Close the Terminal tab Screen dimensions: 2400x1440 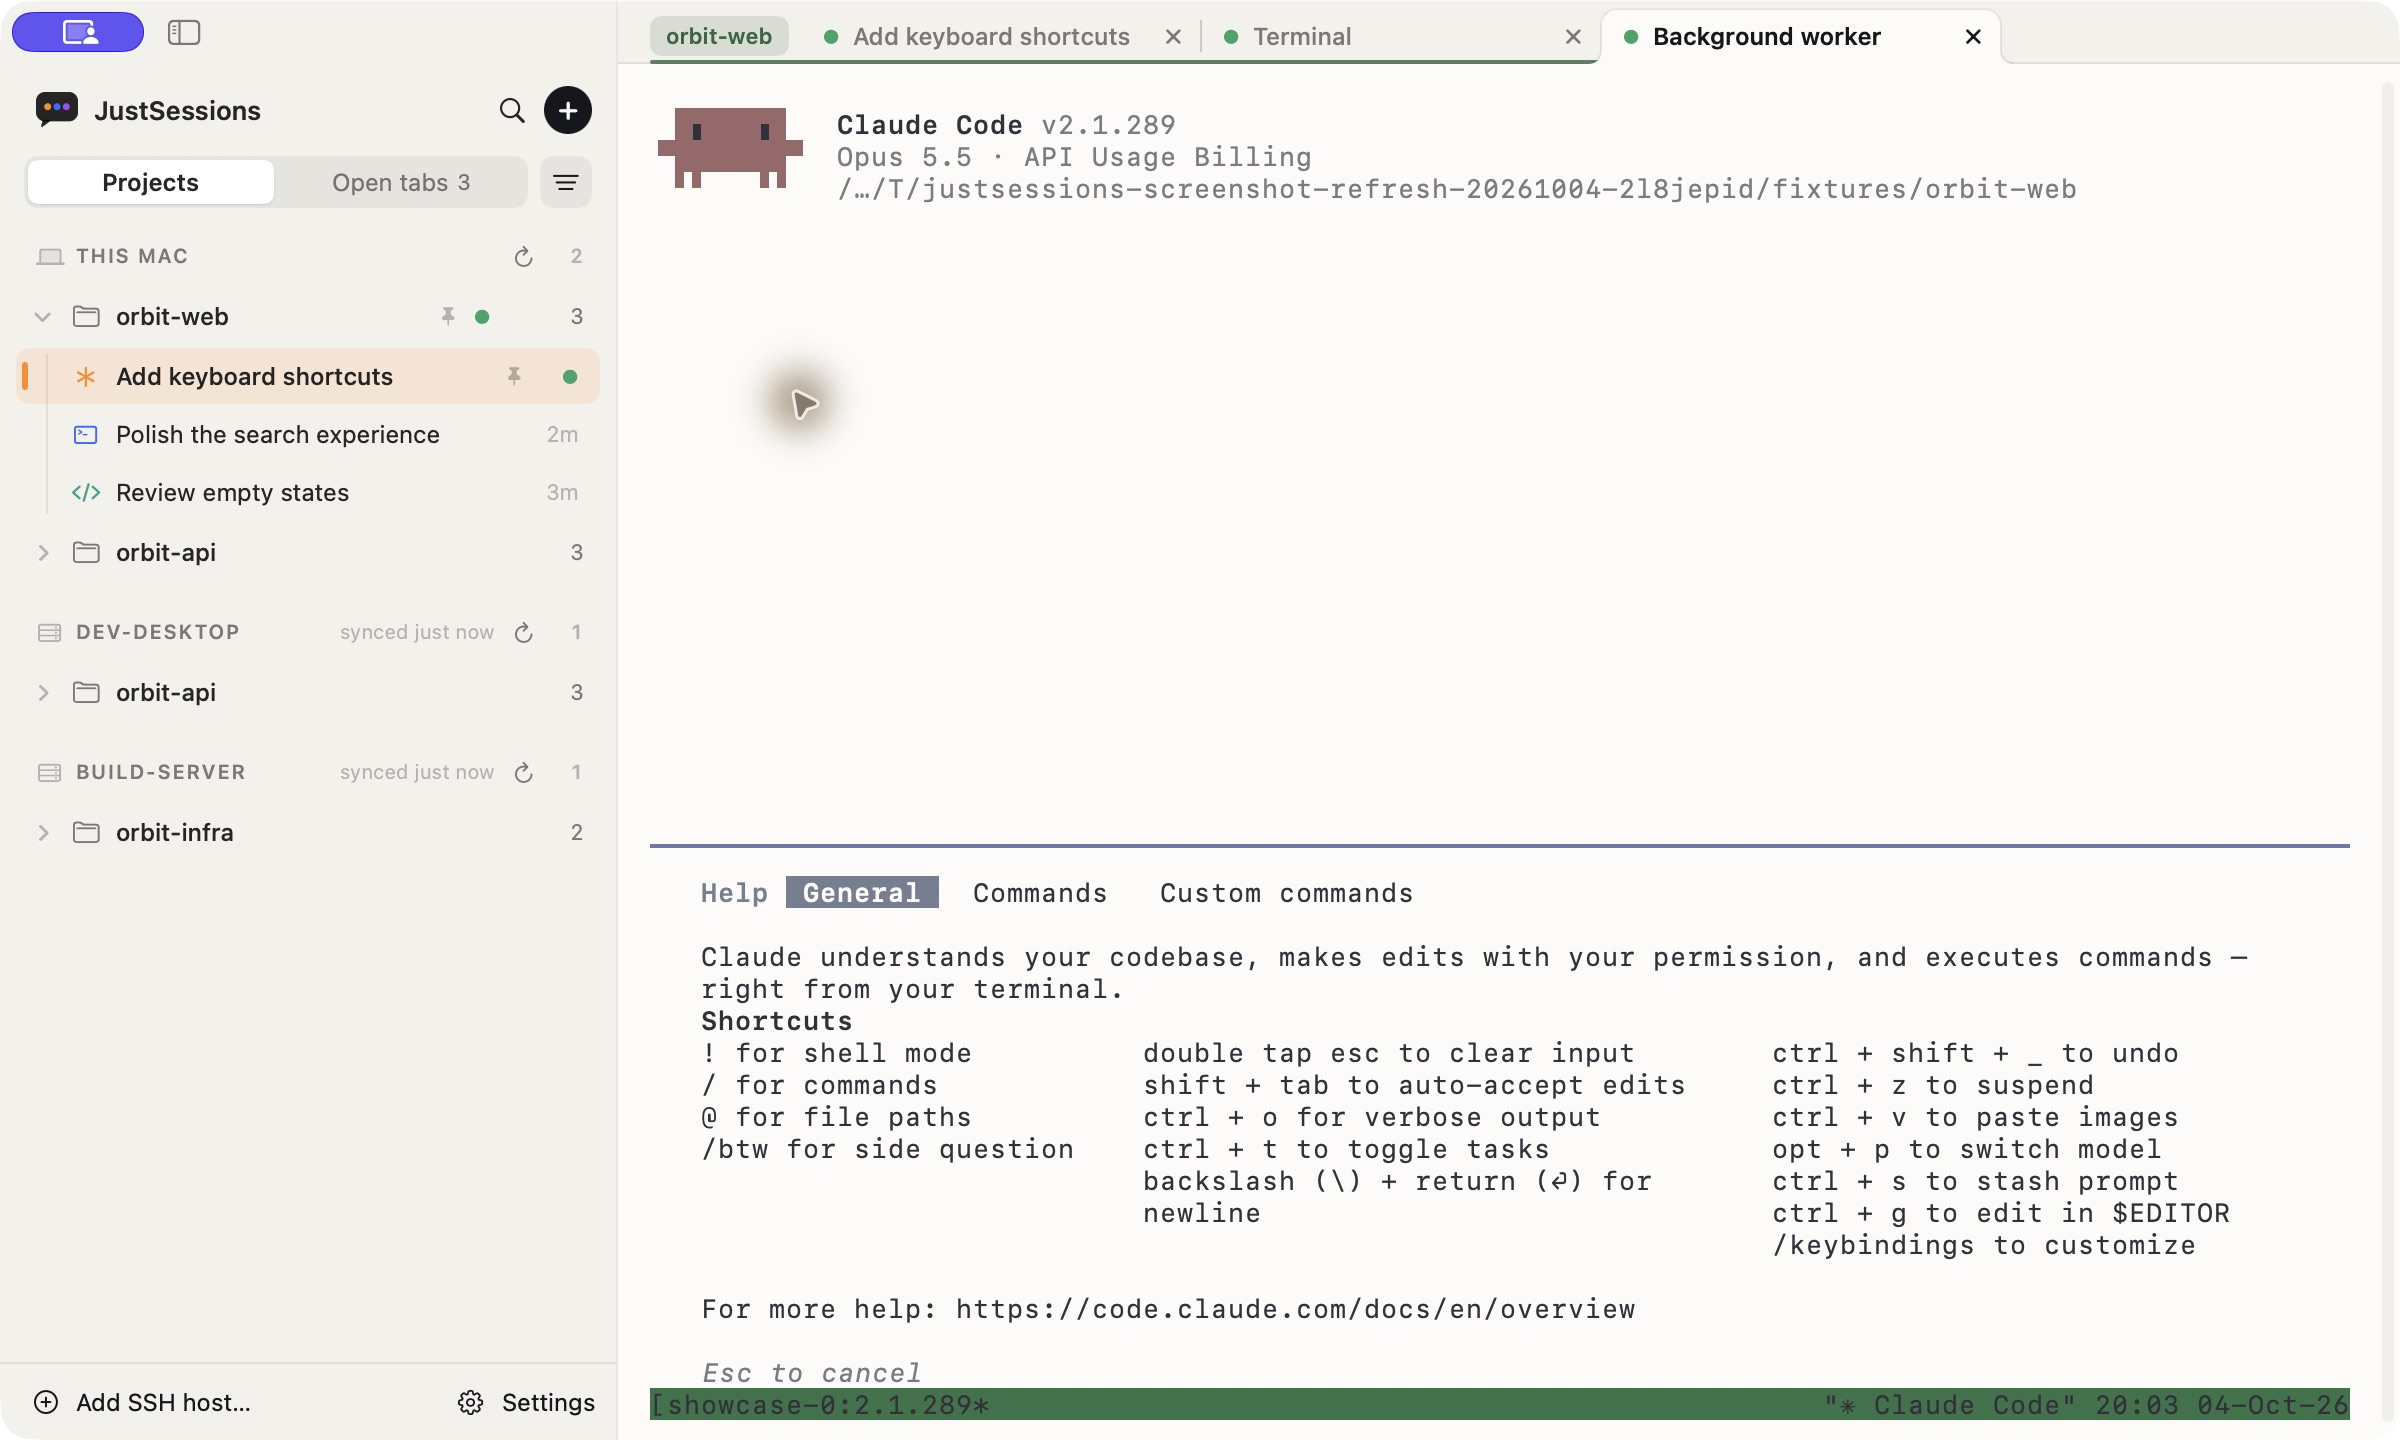pyautogui.click(x=1573, y=37)
